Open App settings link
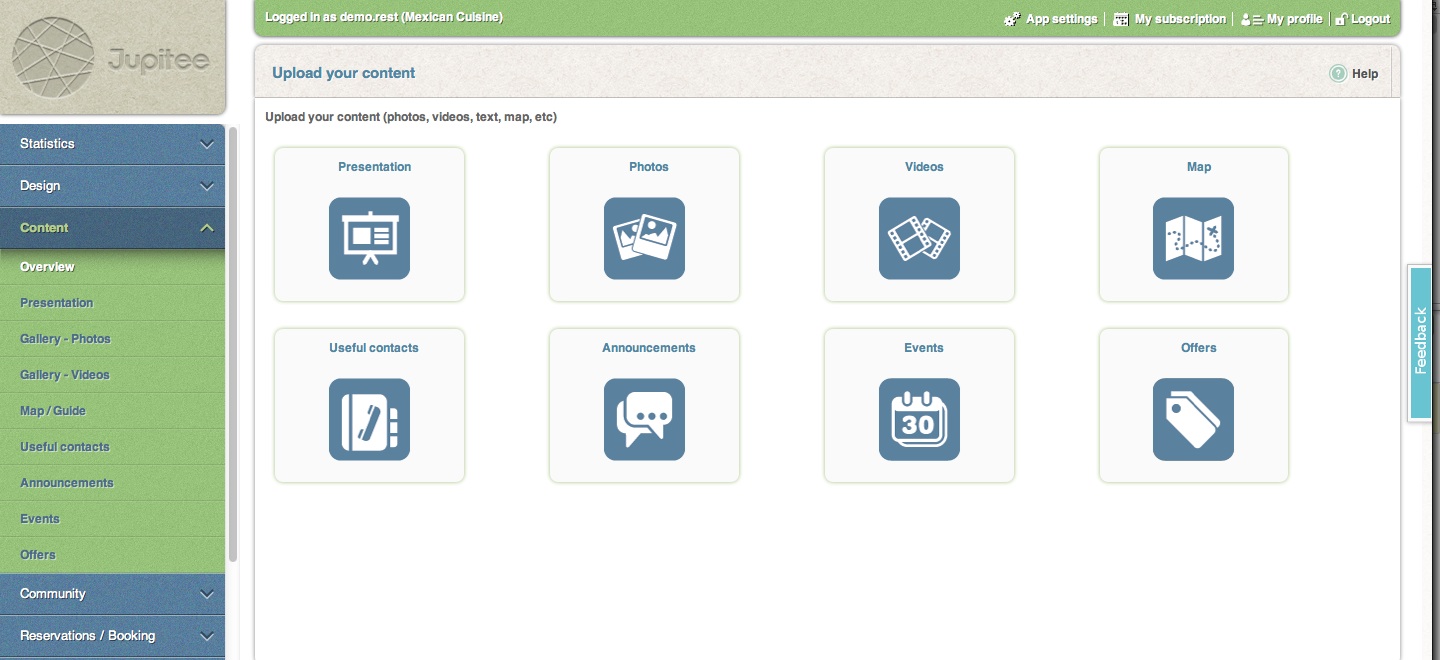 (1060, 19)
